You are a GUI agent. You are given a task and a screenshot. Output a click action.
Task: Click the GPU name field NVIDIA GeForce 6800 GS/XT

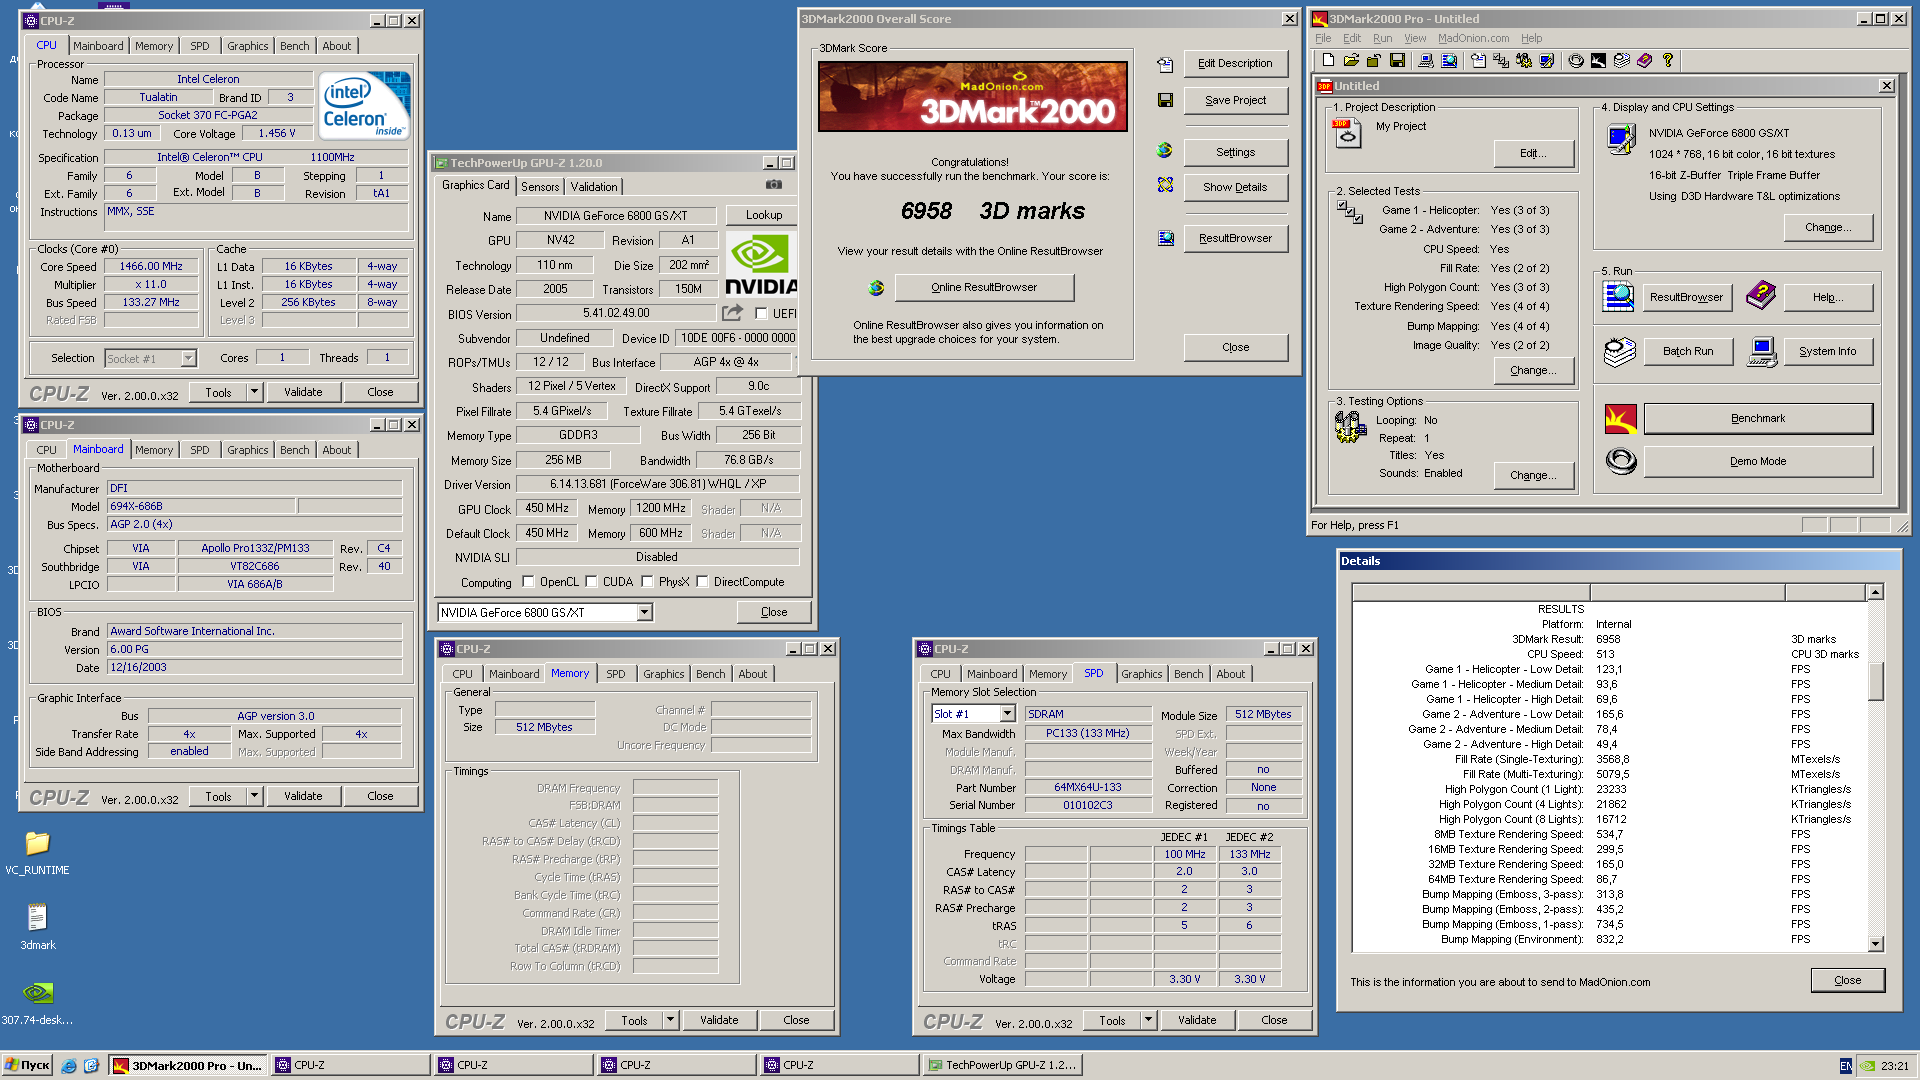[x=615, y=216]
